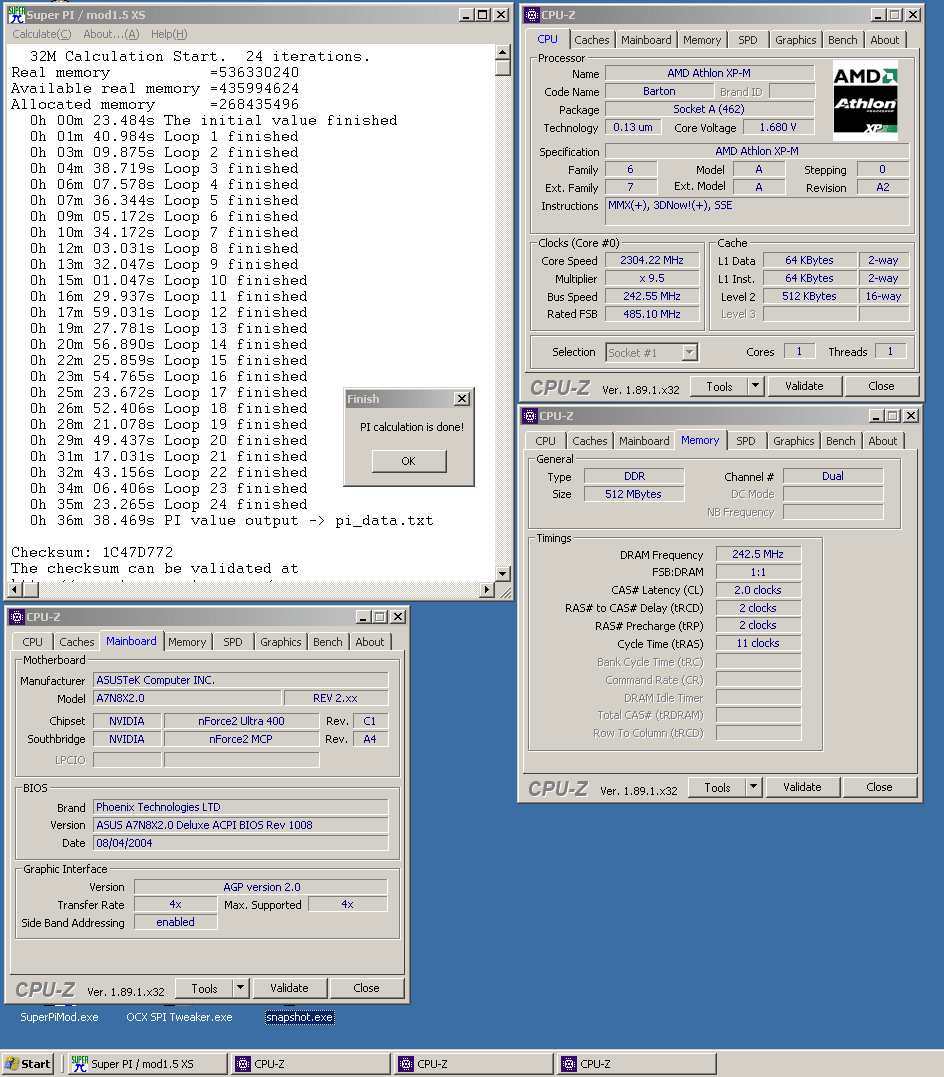Open the Help menu in Super PI

click(x=169, y=34)
